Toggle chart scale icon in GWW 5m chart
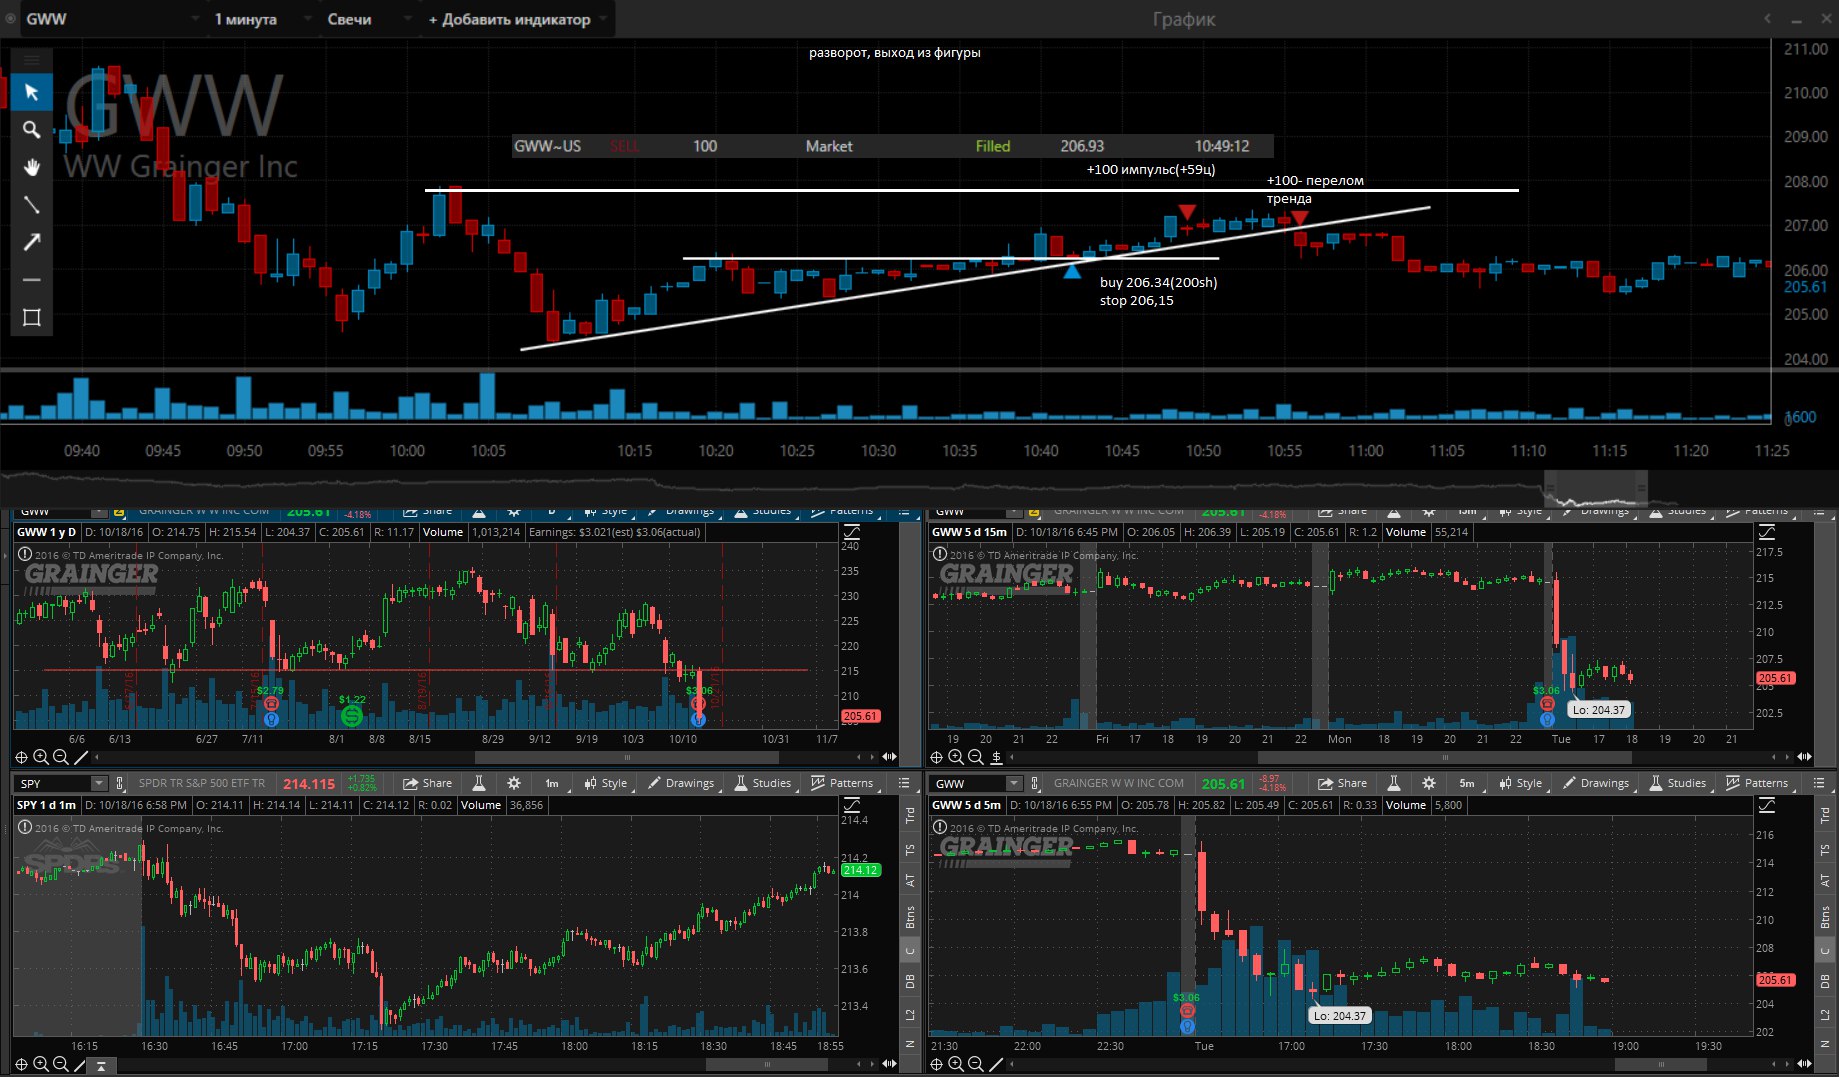The height and width of the screenshot is (1077, 1839). pos(1767,805)
